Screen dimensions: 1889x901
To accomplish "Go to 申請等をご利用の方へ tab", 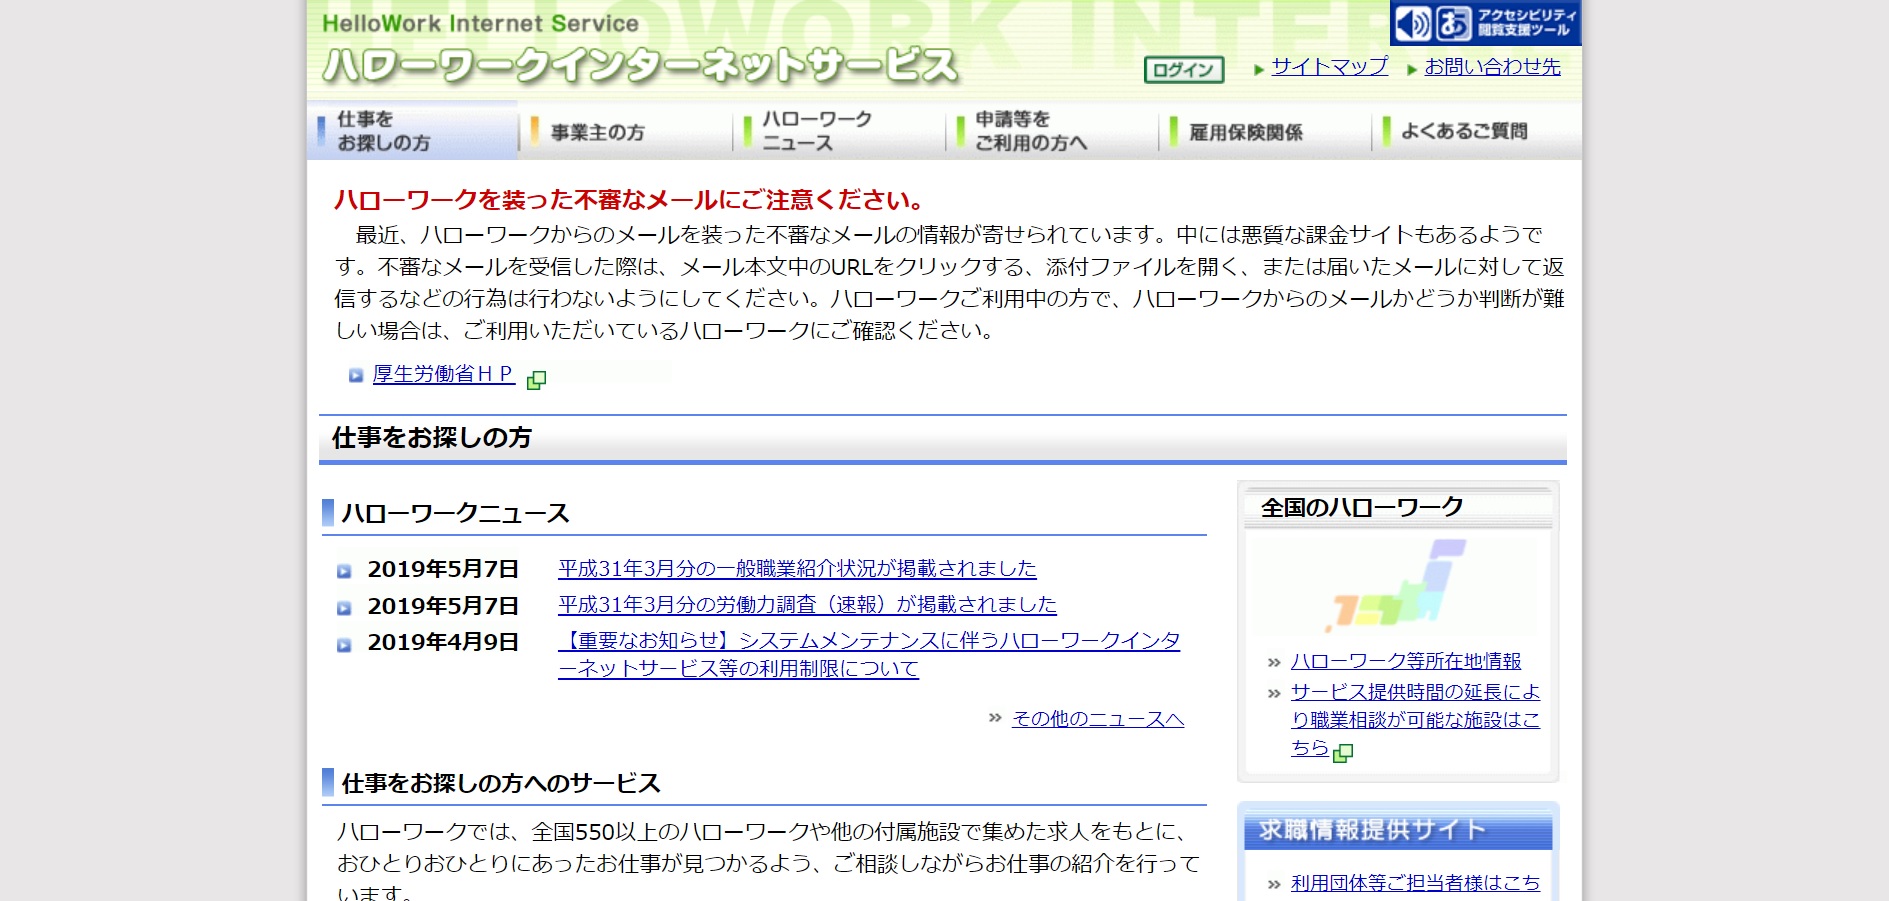I will point(1051,131).
